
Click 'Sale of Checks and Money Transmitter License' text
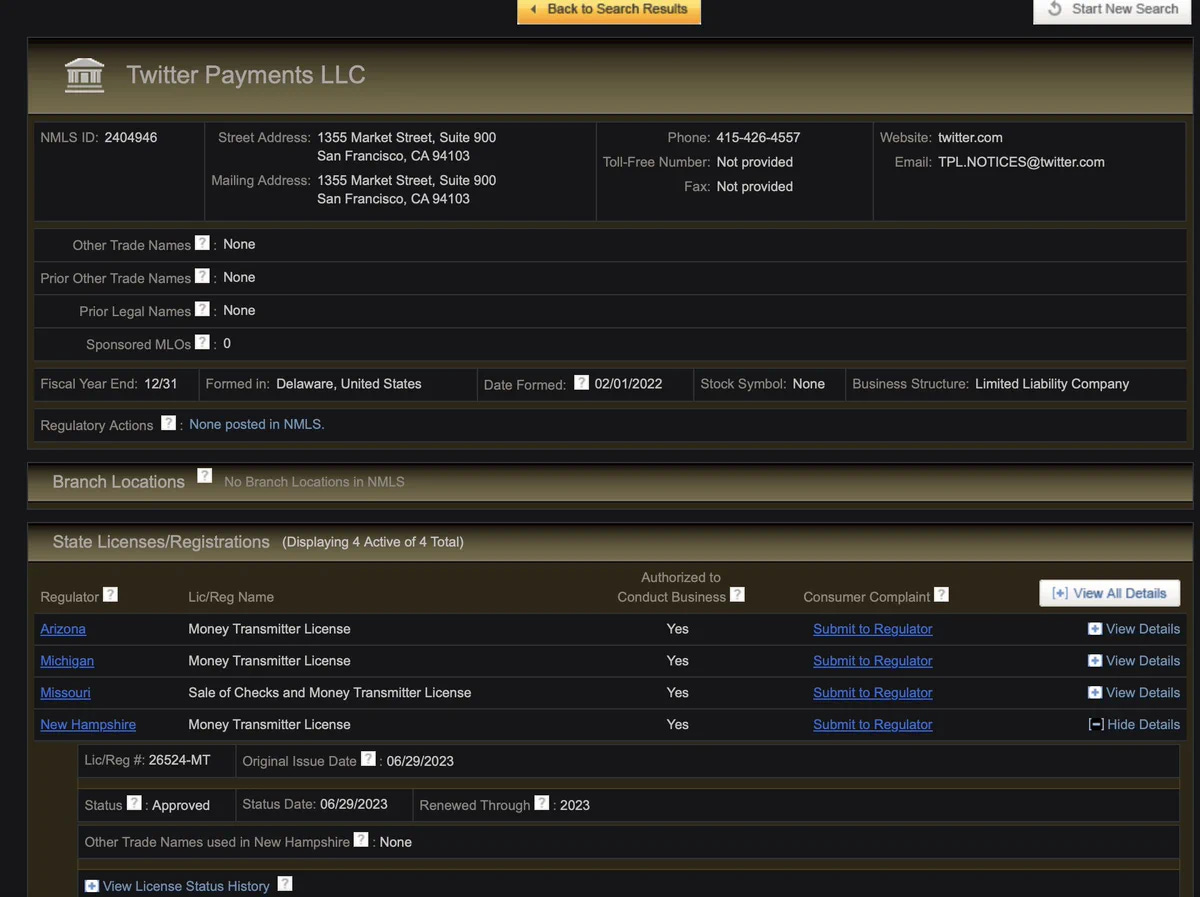click(330, 693)
